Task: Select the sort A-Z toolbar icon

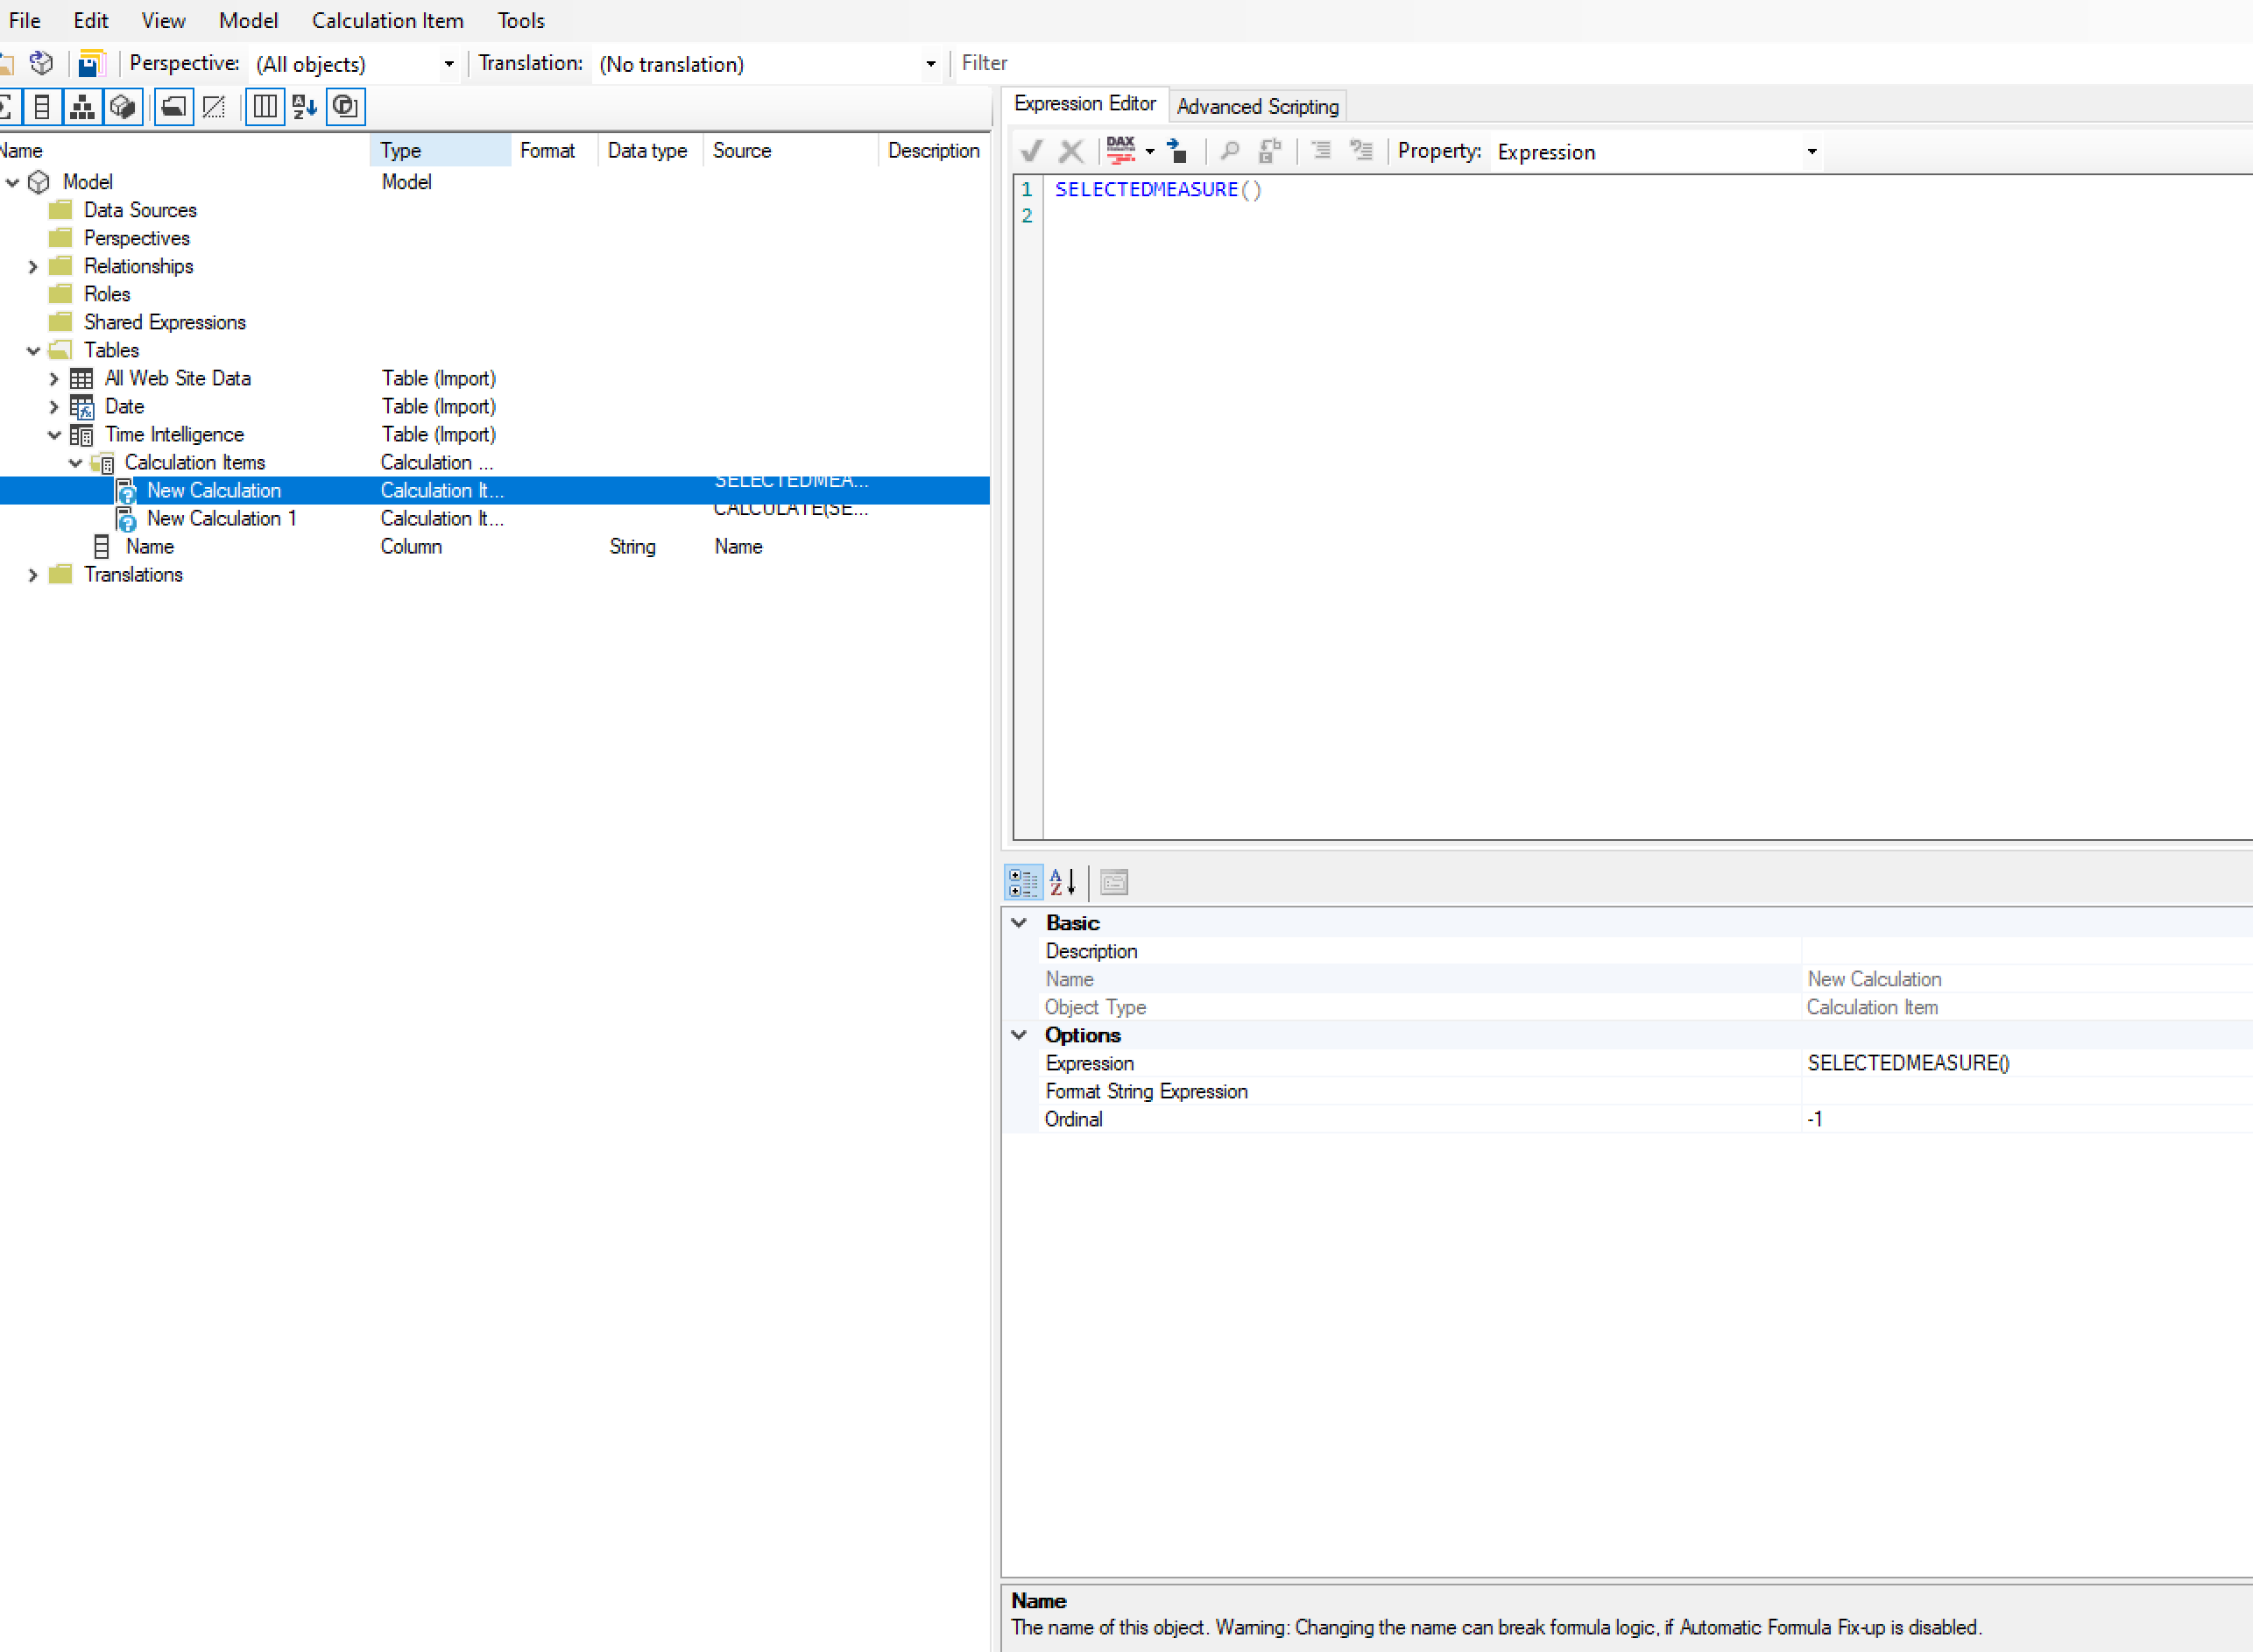Action: pyautogui.click(x=304, y=107)
